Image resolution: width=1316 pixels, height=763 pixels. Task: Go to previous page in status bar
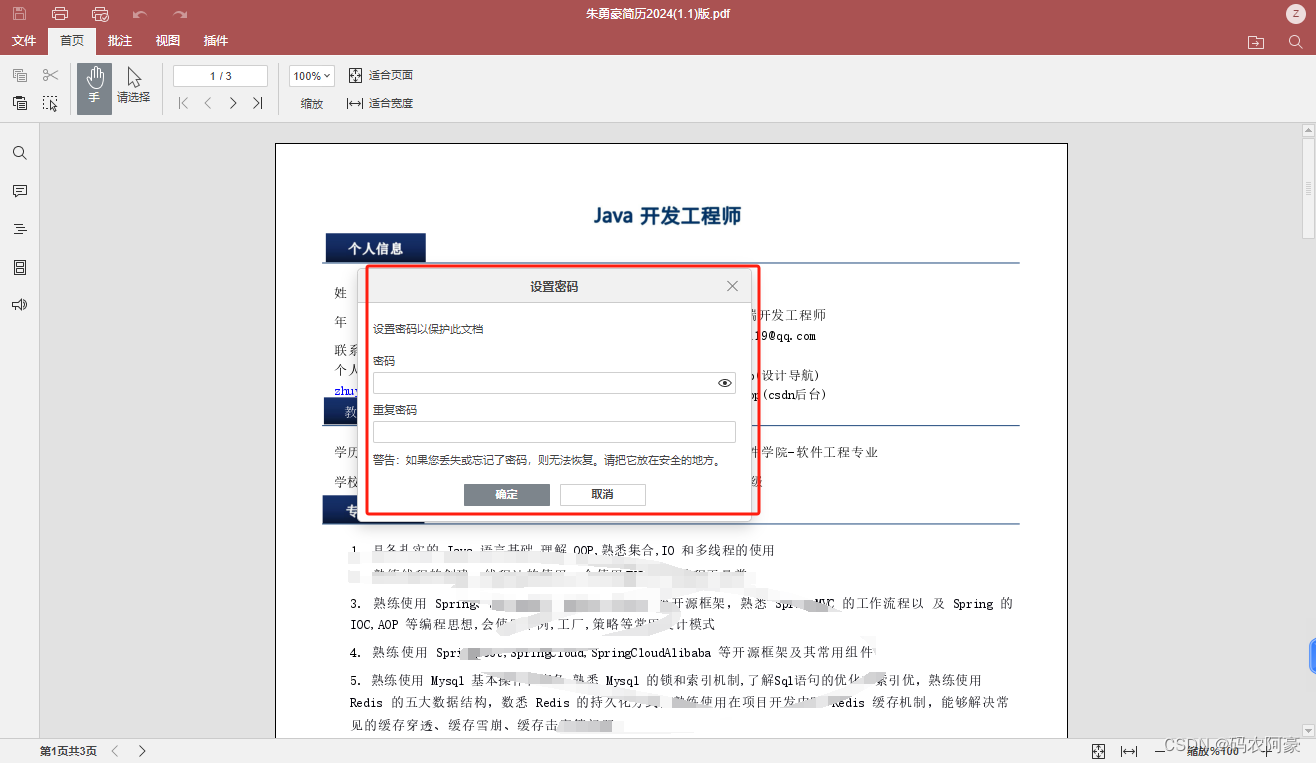114,750
